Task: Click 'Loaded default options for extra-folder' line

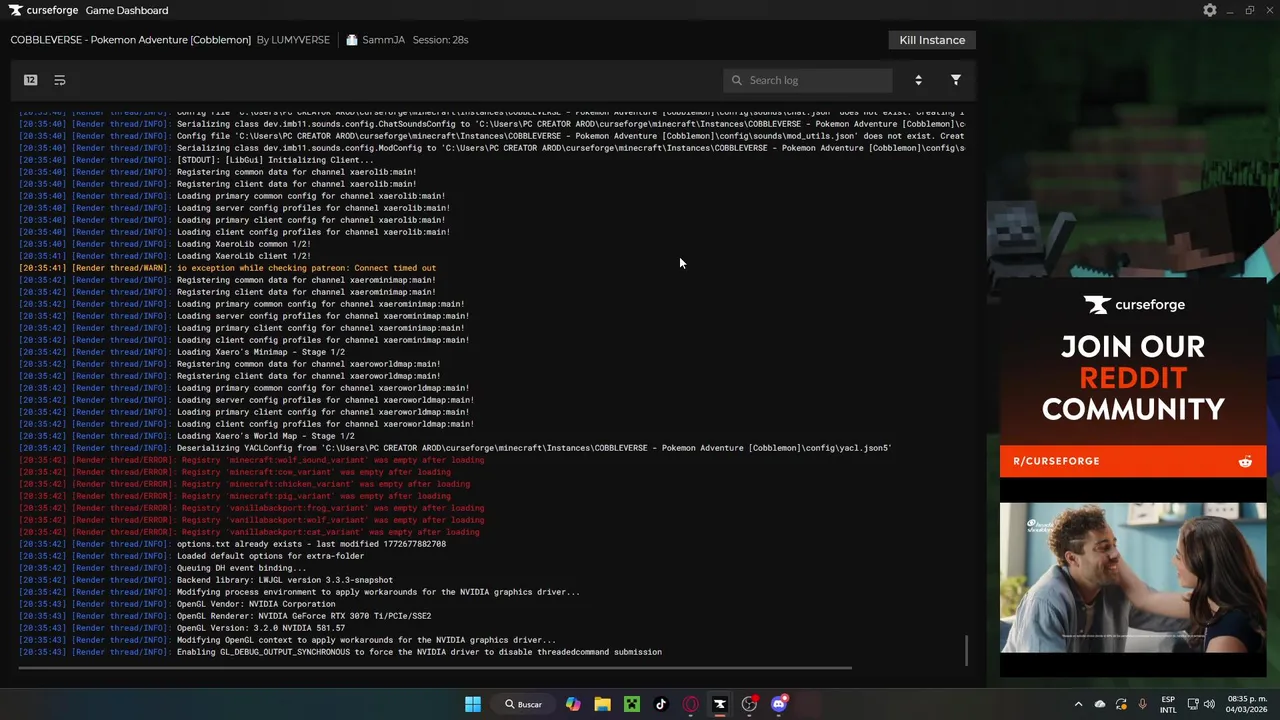Action: pyautogui.click(x=192, y=556)
